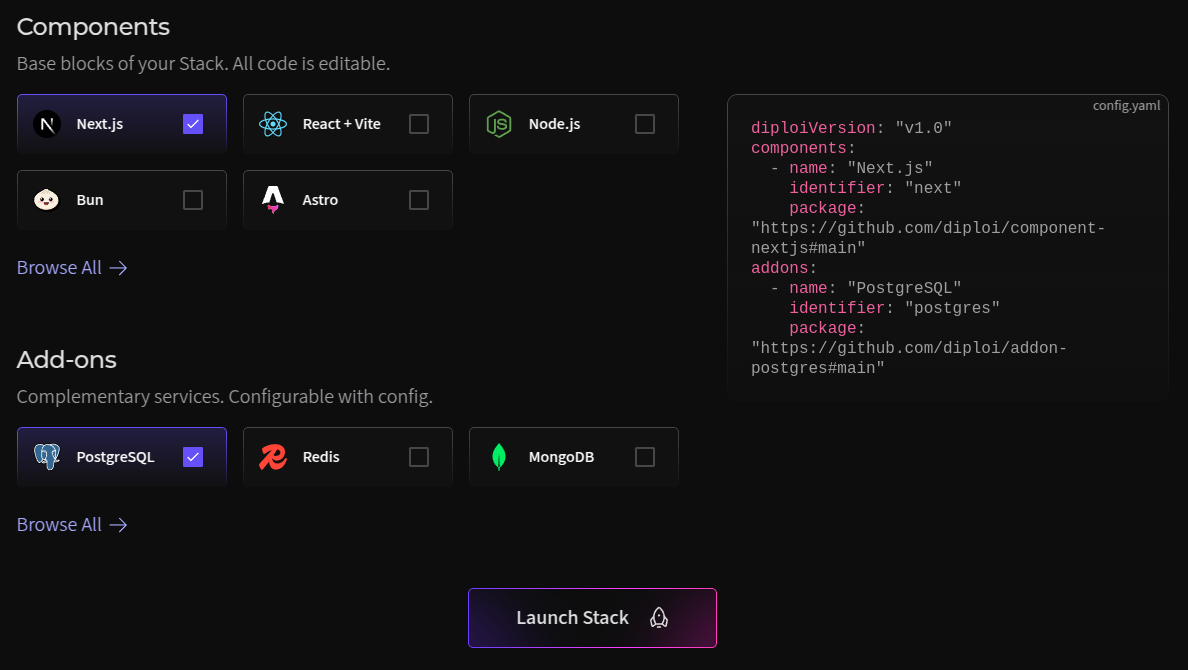This screenshot has width=1188, height=670.
Task: Click the MongoDB leaf icon
Action: (x=499, y=457)
